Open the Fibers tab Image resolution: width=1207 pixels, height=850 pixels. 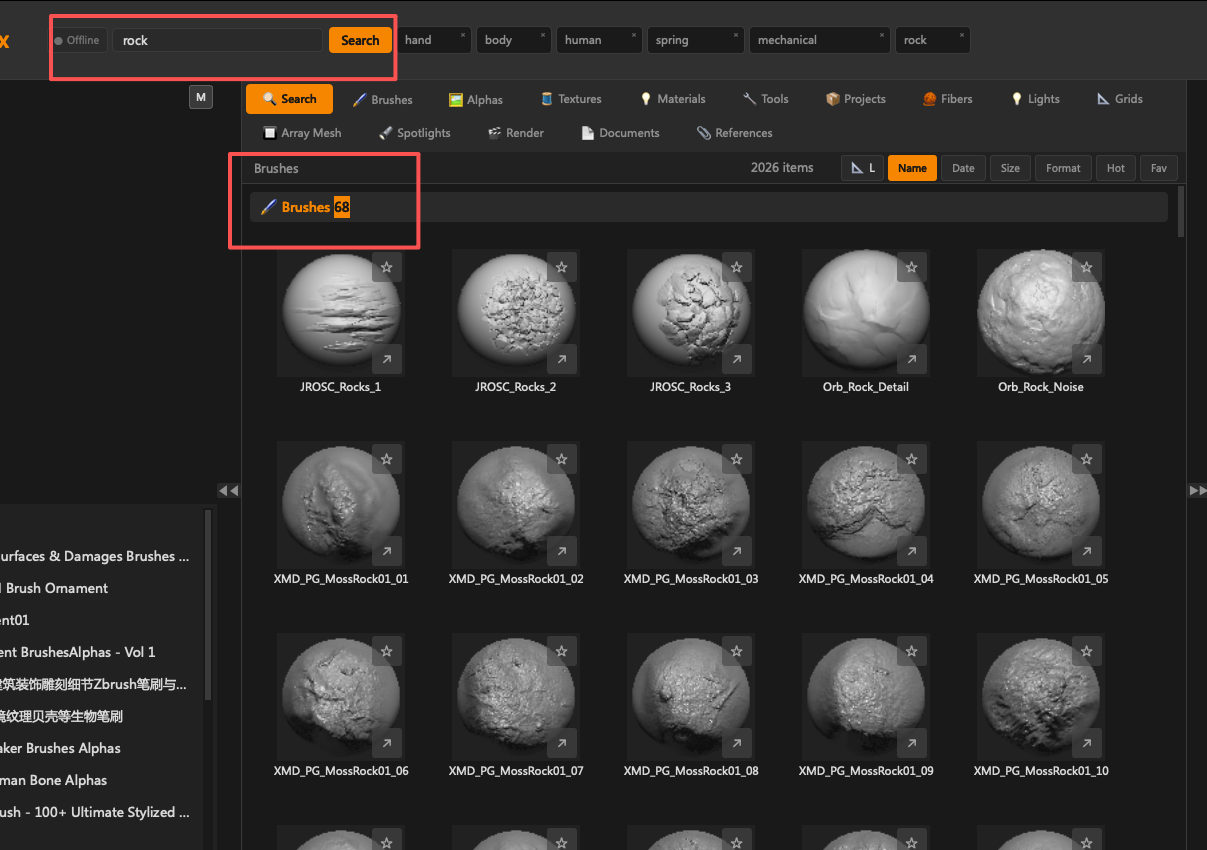[x=948, y=99]
